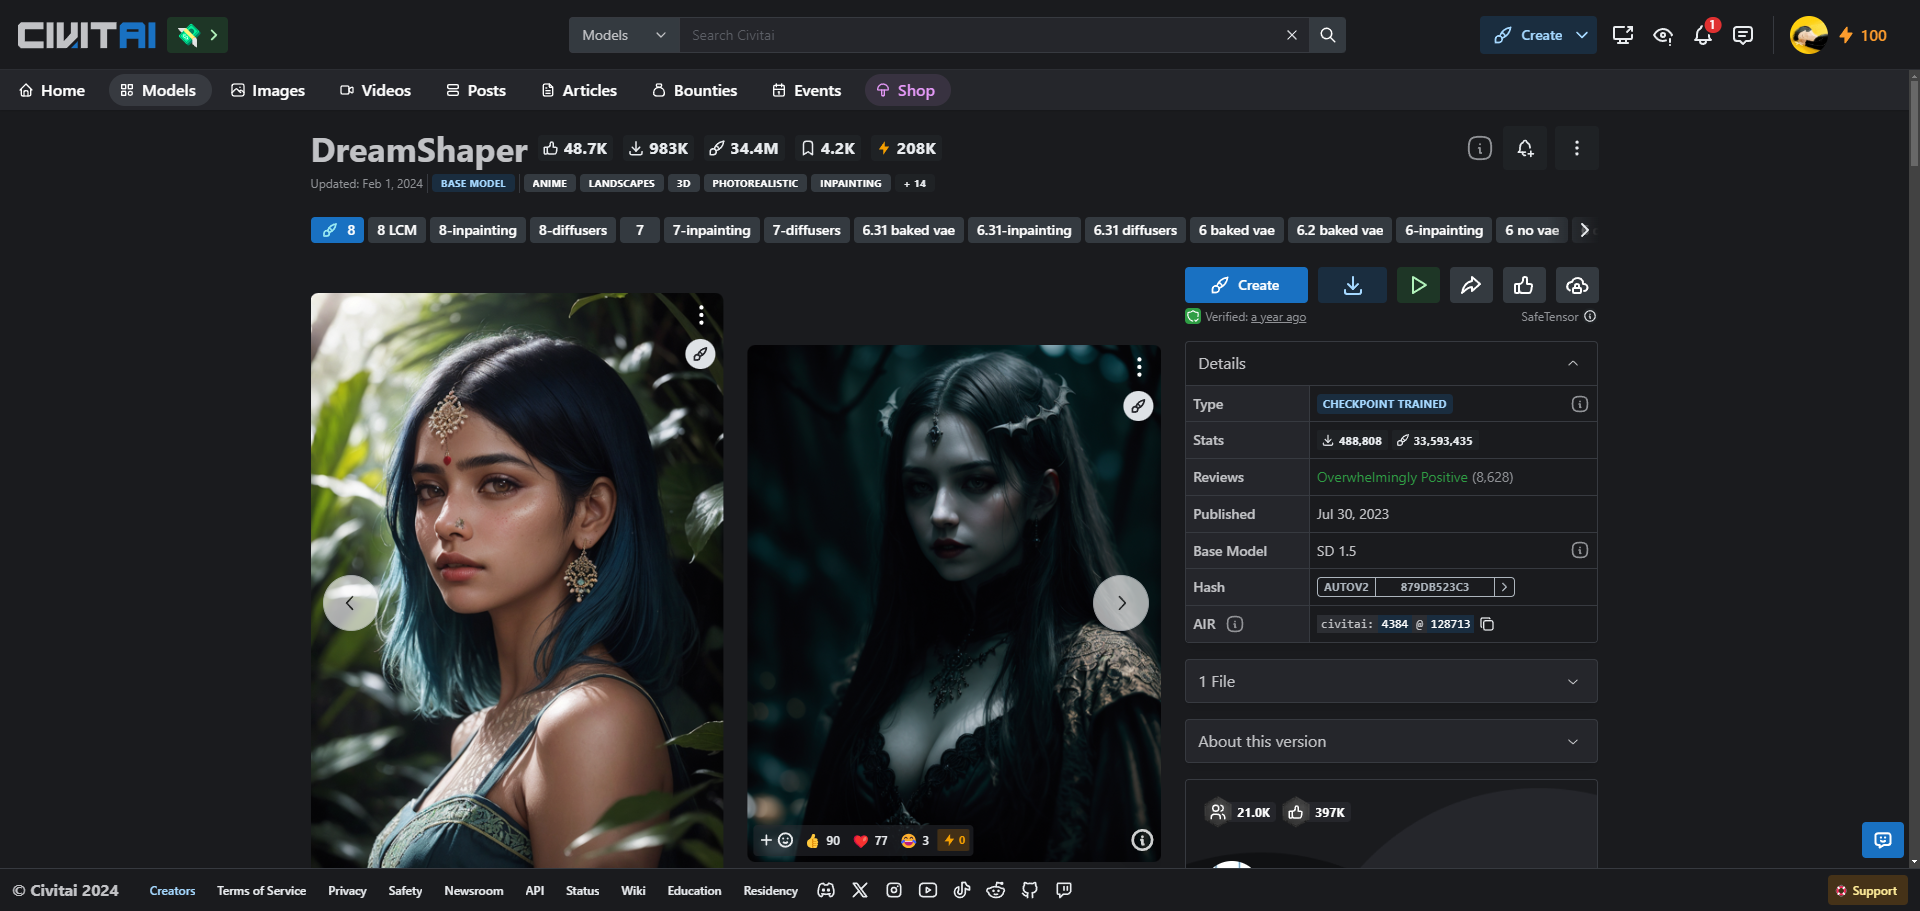
Task: Open the download/monitor icon in header
Action: coord(1623,35)
